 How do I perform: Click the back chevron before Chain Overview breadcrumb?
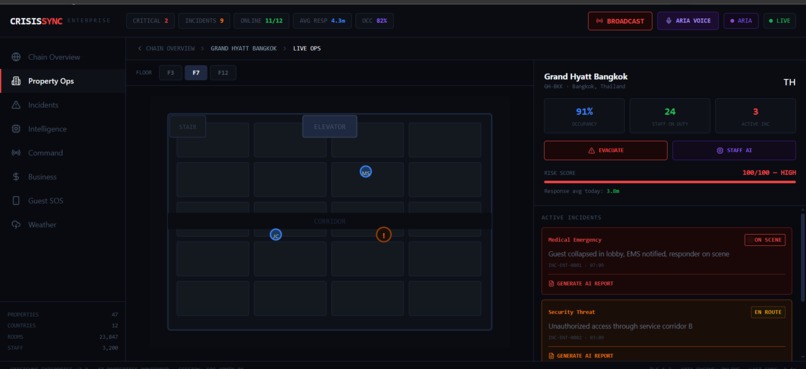139,48
